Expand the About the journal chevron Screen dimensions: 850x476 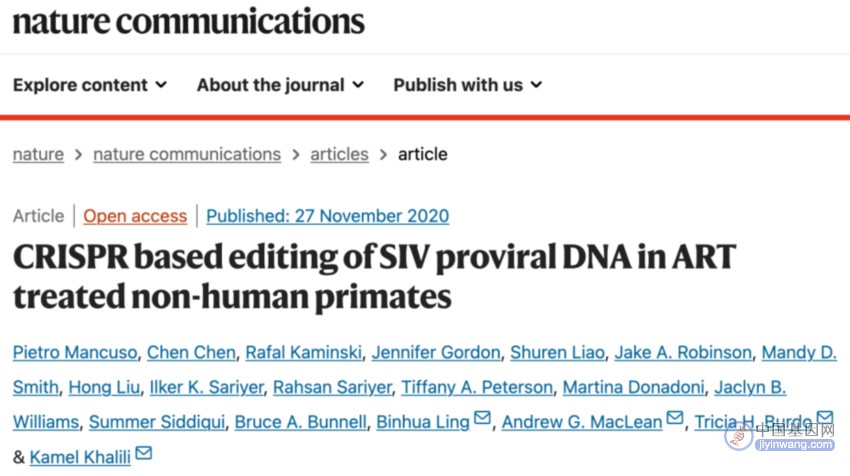pos(358,85)
